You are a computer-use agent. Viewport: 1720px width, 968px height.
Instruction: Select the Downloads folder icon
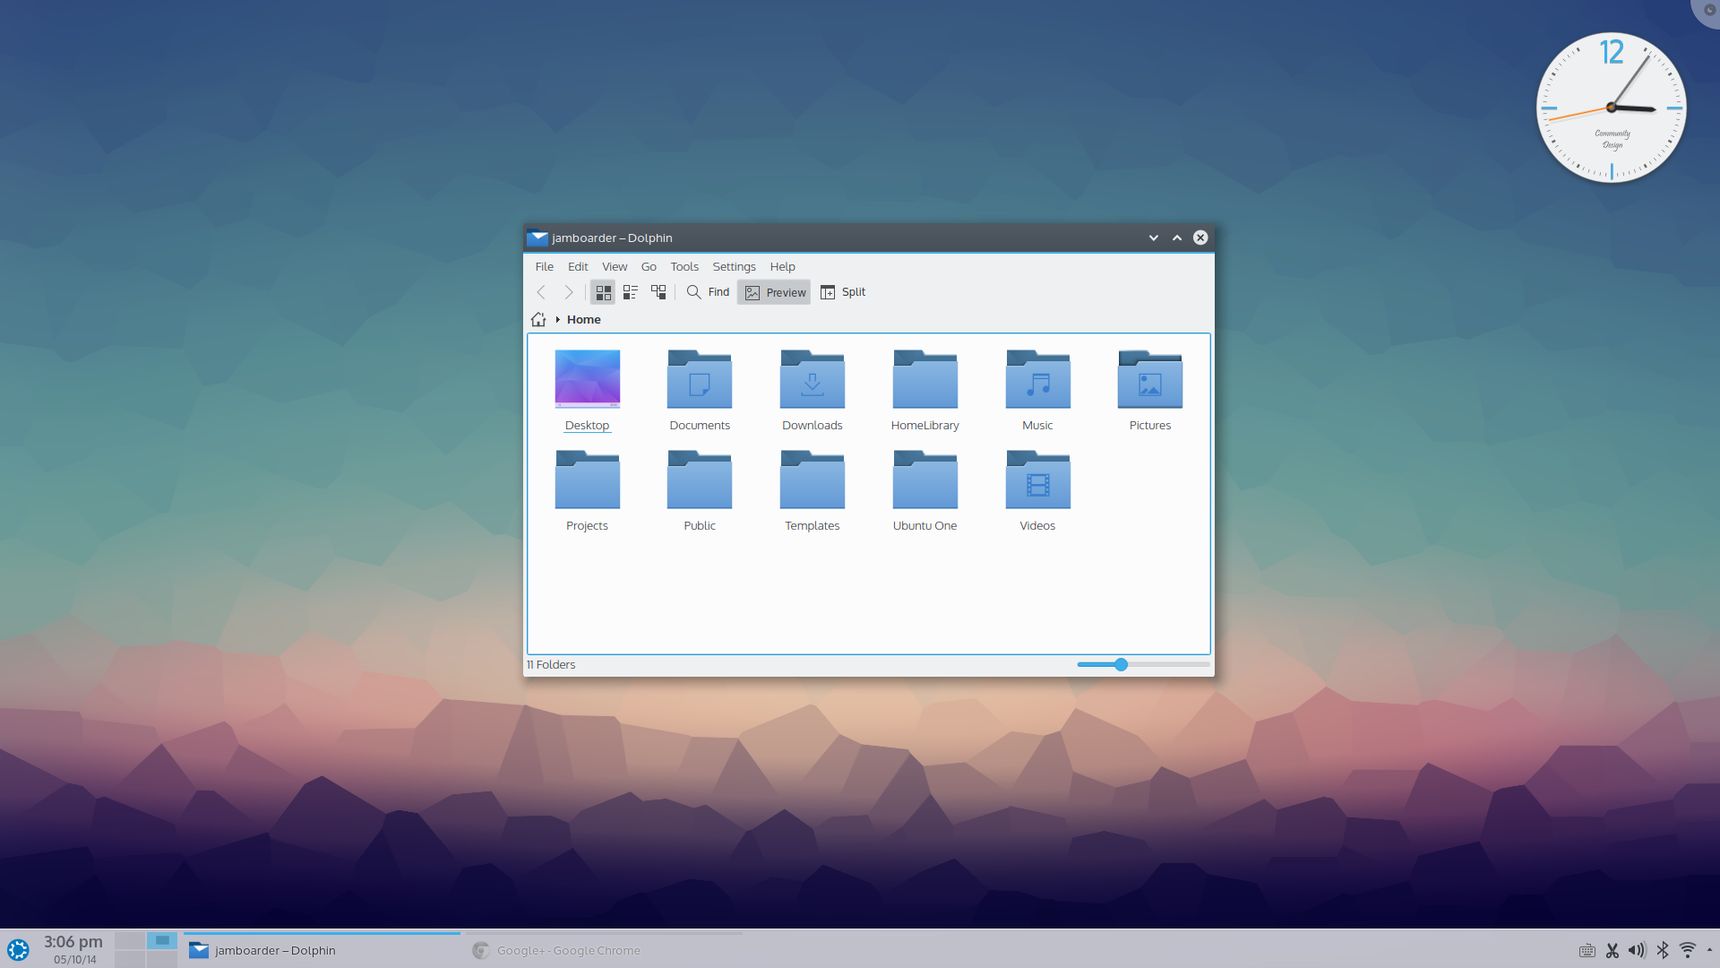[812, 379]
